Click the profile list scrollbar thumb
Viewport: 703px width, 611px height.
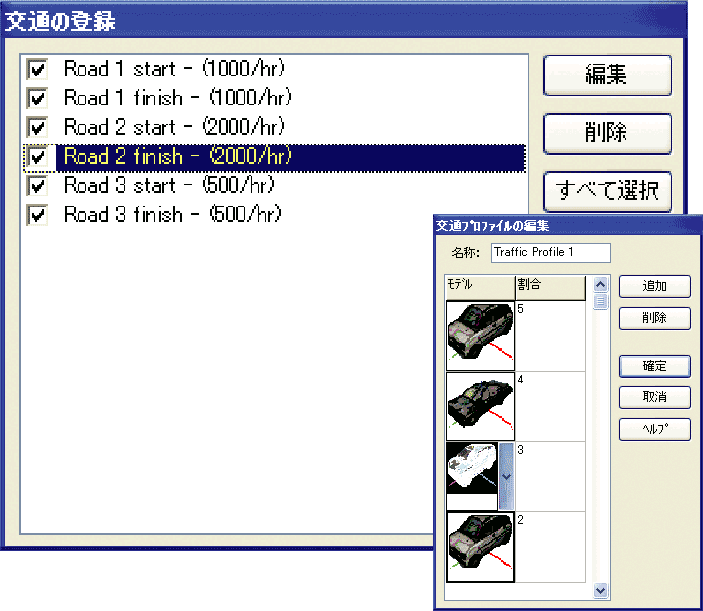pyautogui.click(x=600, y=301)
